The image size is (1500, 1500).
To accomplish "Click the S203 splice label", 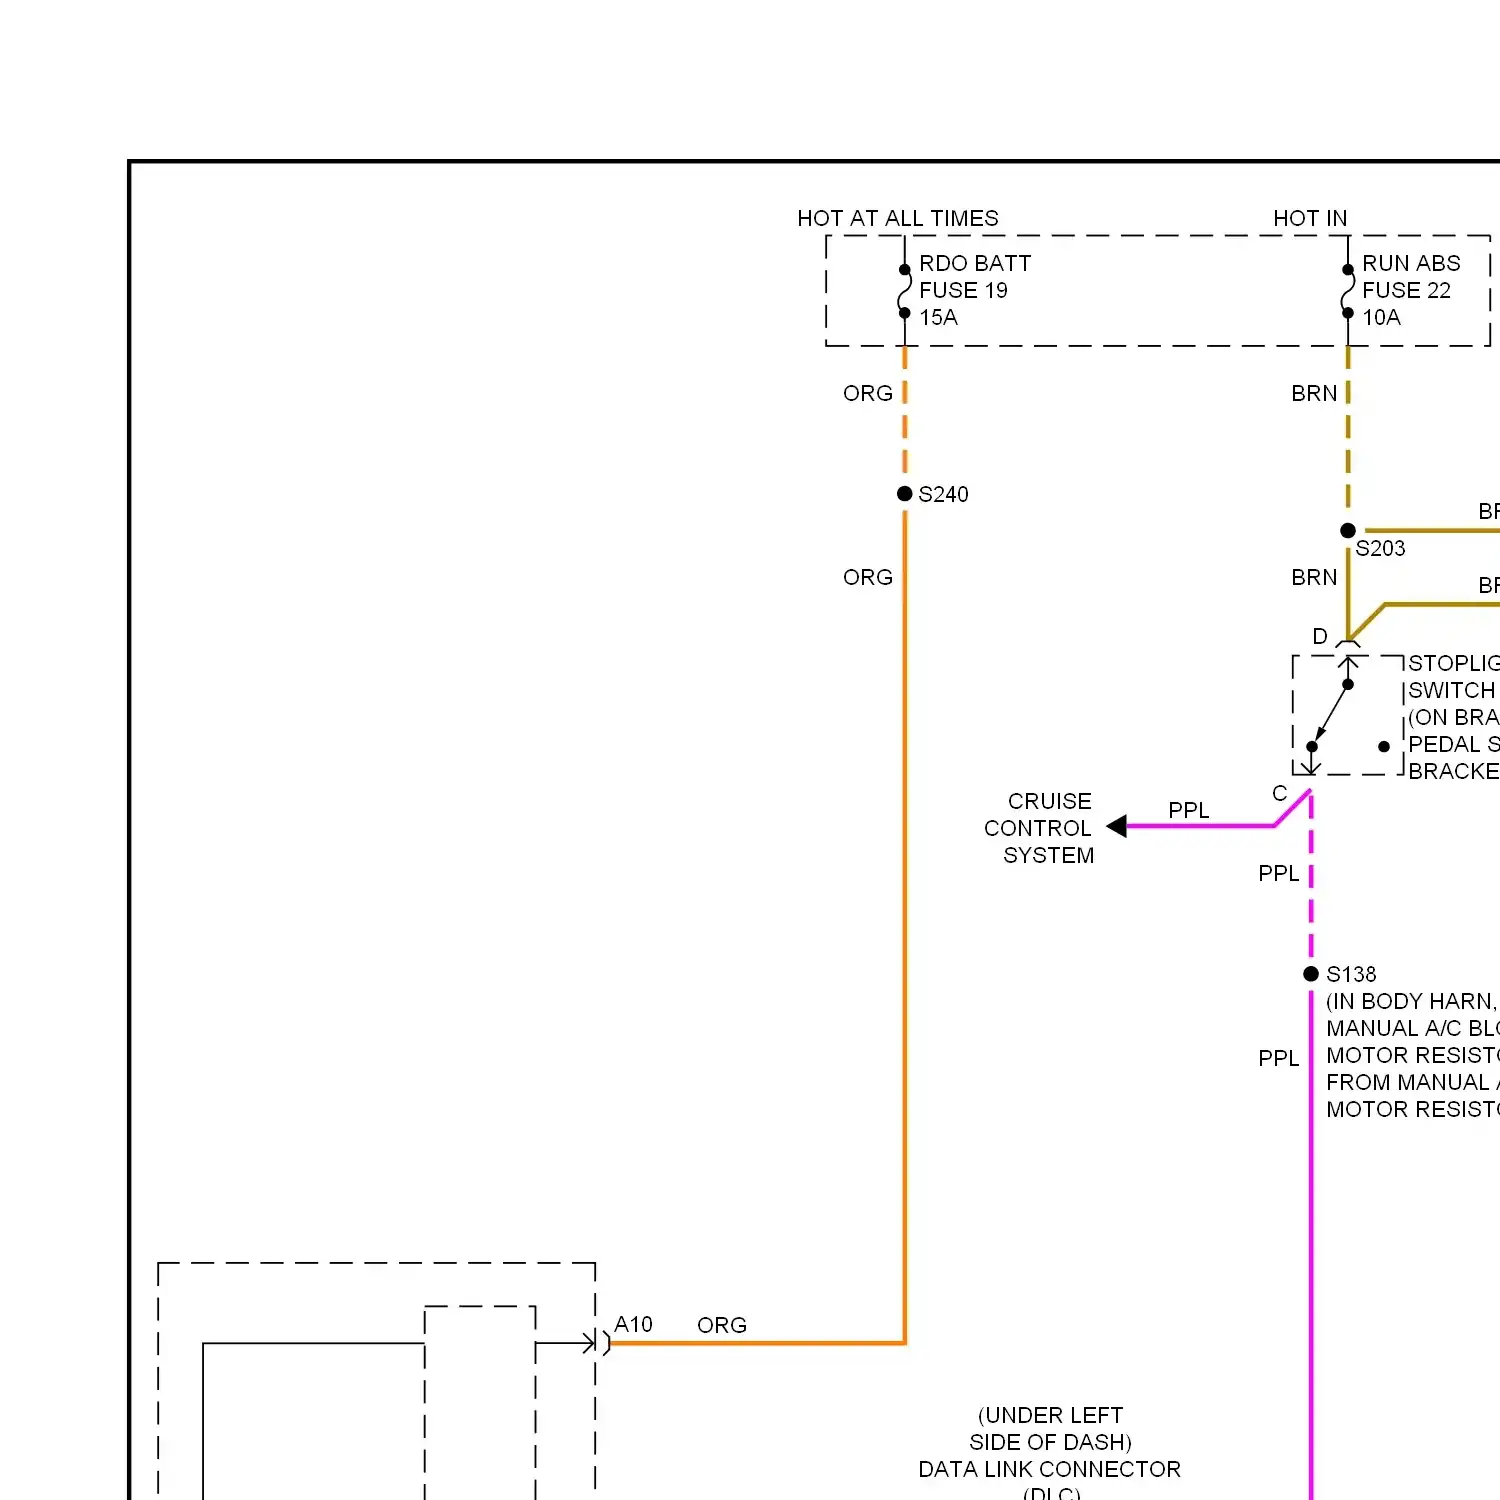I will pyautogui.click(x=1380, y=548).
